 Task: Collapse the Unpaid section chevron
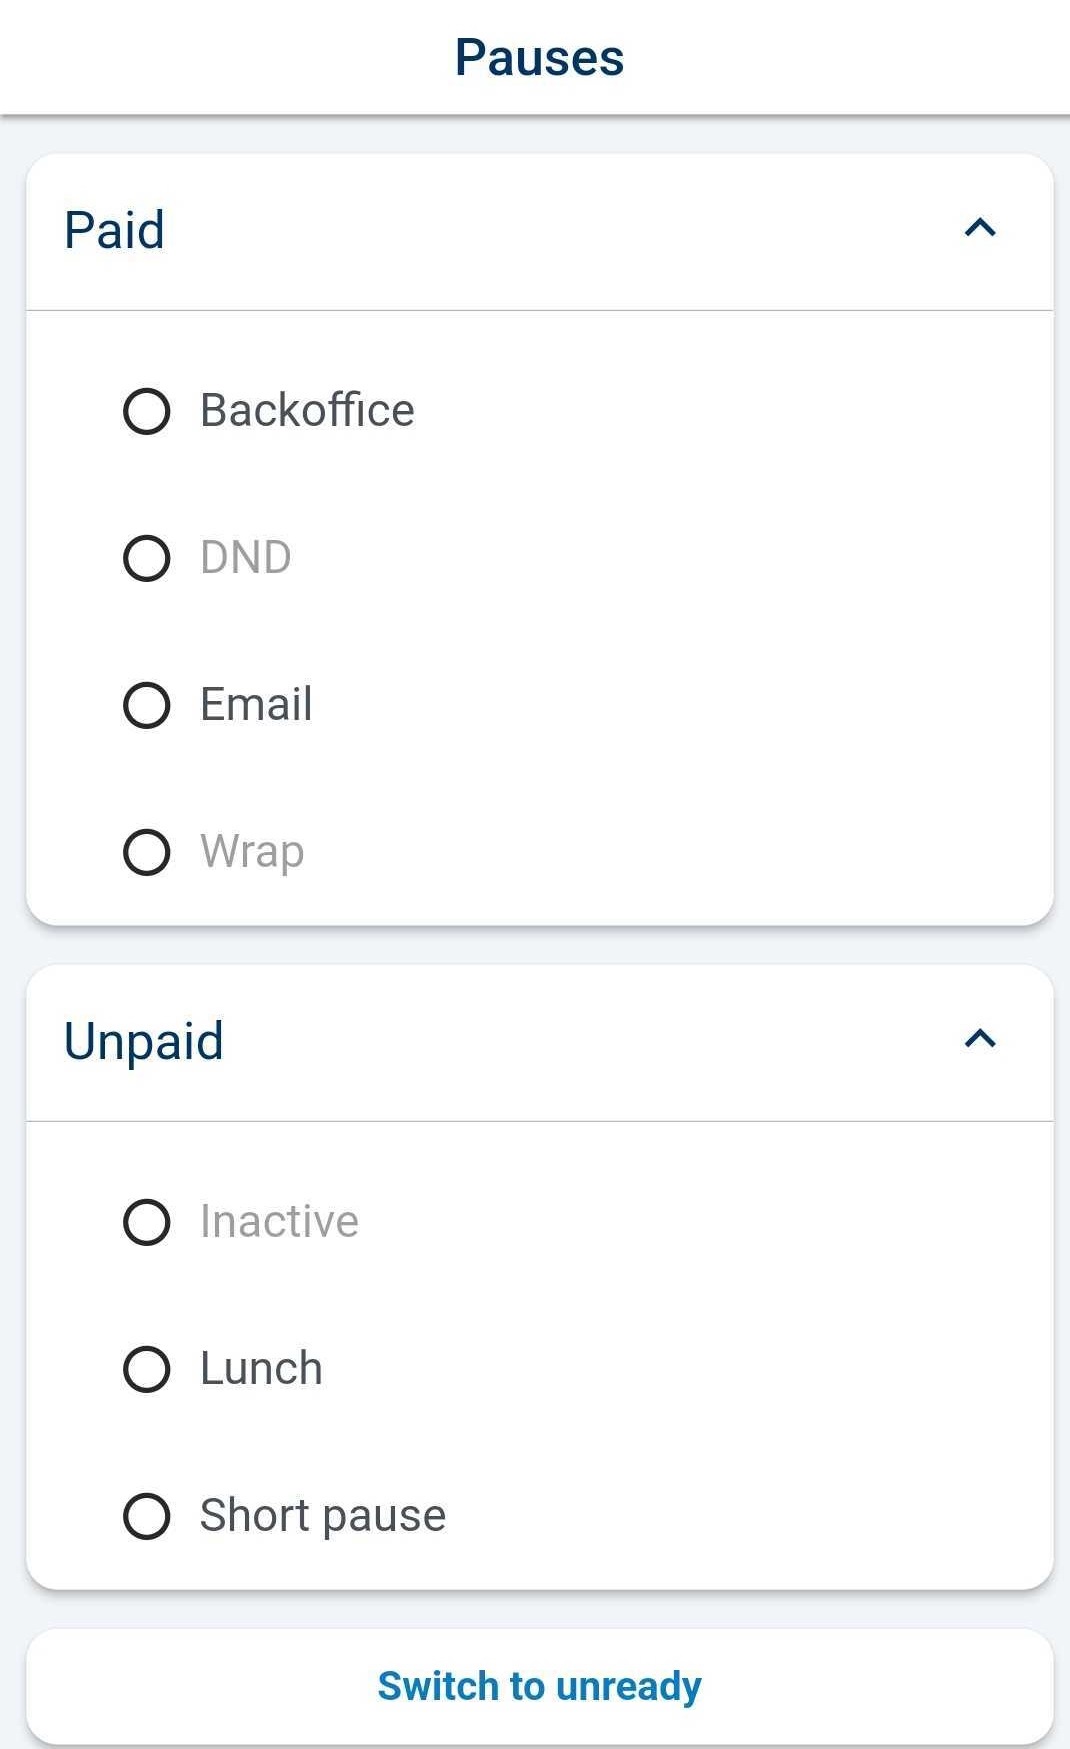pyautogui.click(x=980, y=1040)
